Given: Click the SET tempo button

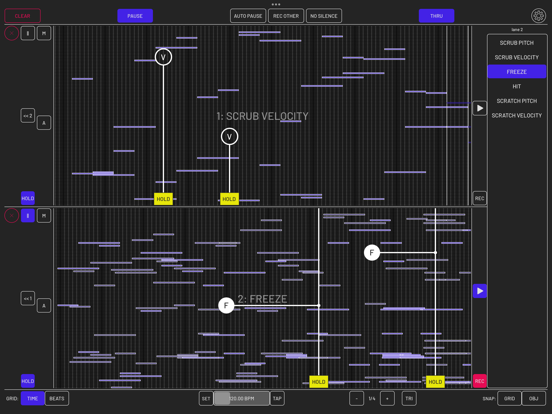Looking at the screenshot, I should [206, 399].
